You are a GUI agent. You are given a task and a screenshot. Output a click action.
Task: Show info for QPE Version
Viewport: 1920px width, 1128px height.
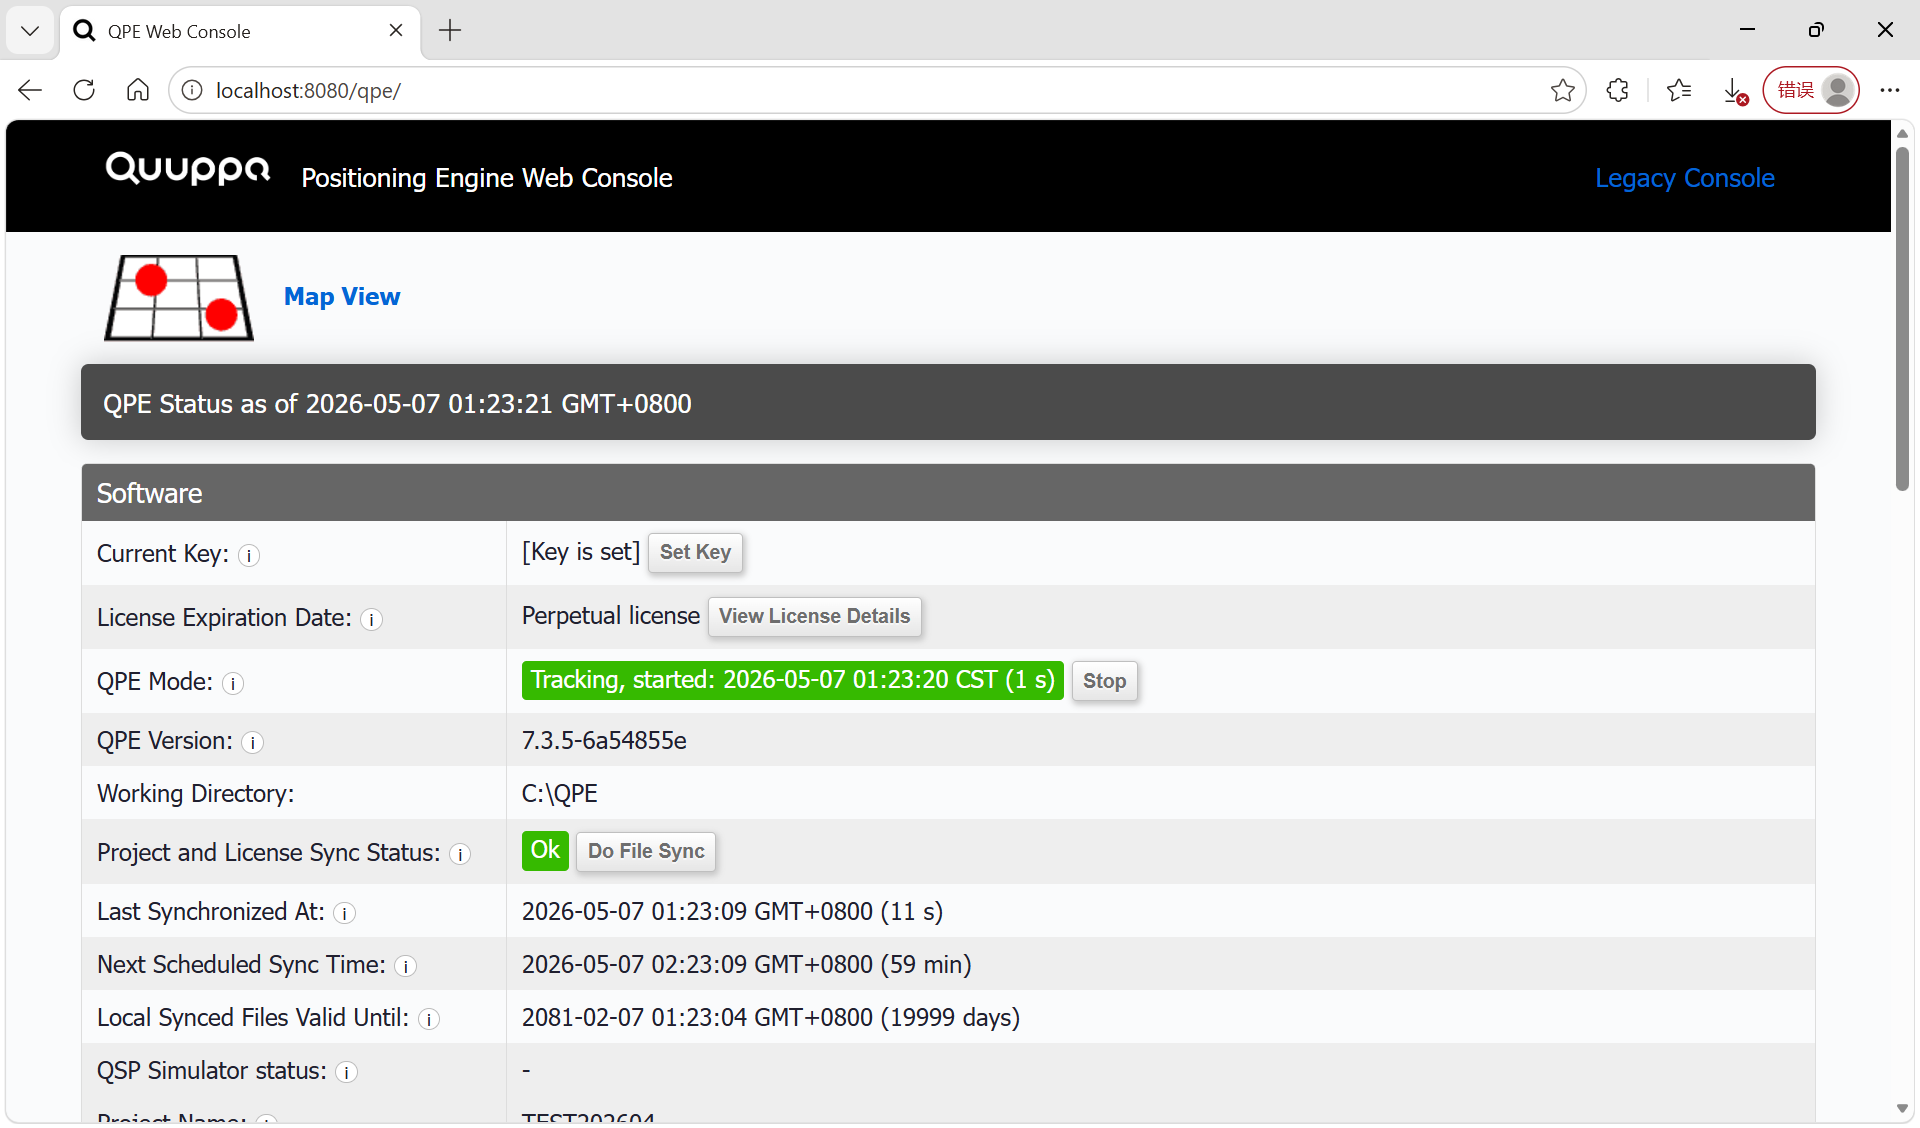[x=252, y=742]
